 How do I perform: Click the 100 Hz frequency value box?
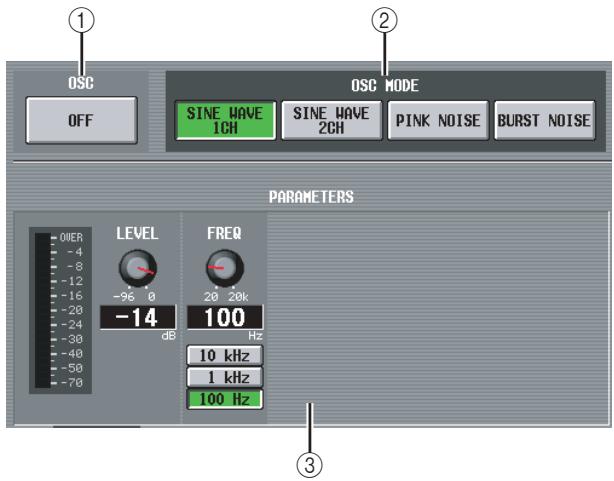(225, 317)
